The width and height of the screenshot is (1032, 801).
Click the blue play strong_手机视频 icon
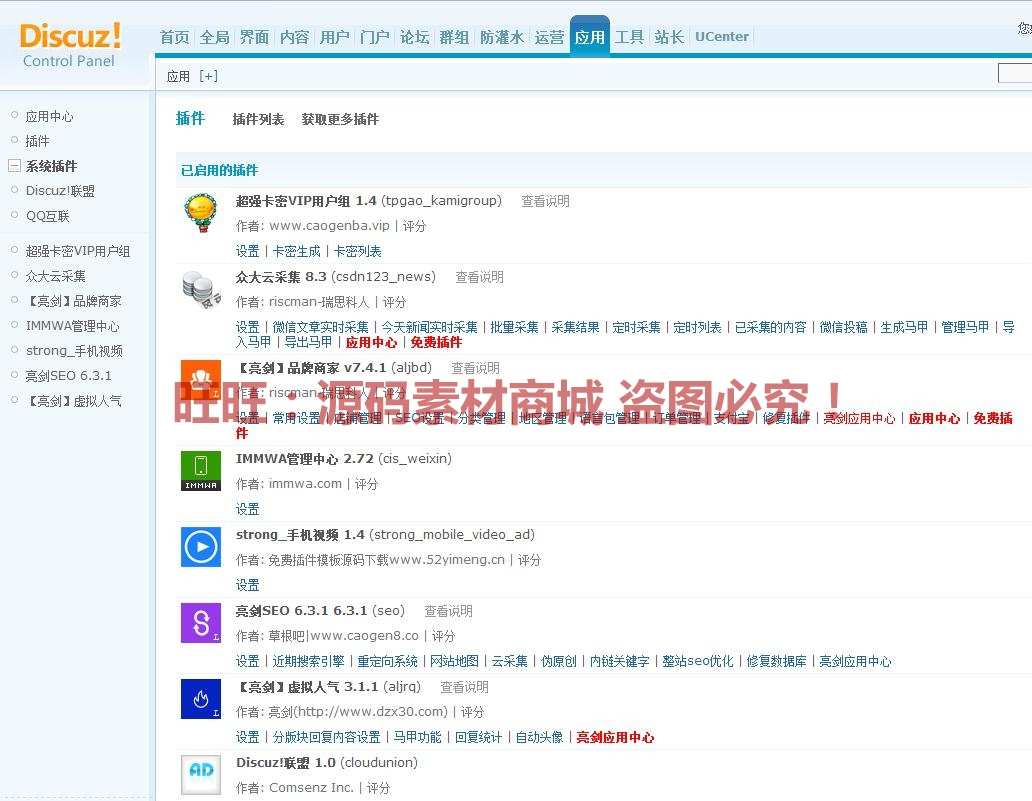(201, 547)
